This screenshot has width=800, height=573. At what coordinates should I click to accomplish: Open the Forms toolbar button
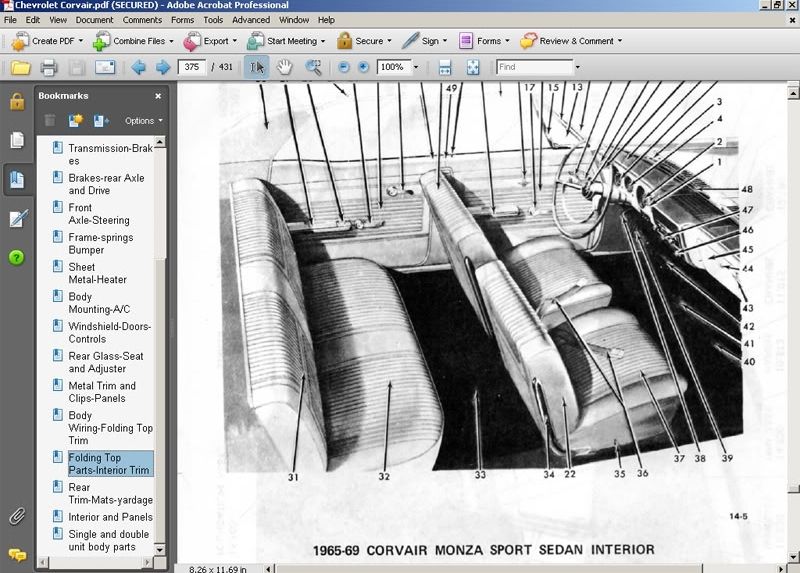(484, 41)
